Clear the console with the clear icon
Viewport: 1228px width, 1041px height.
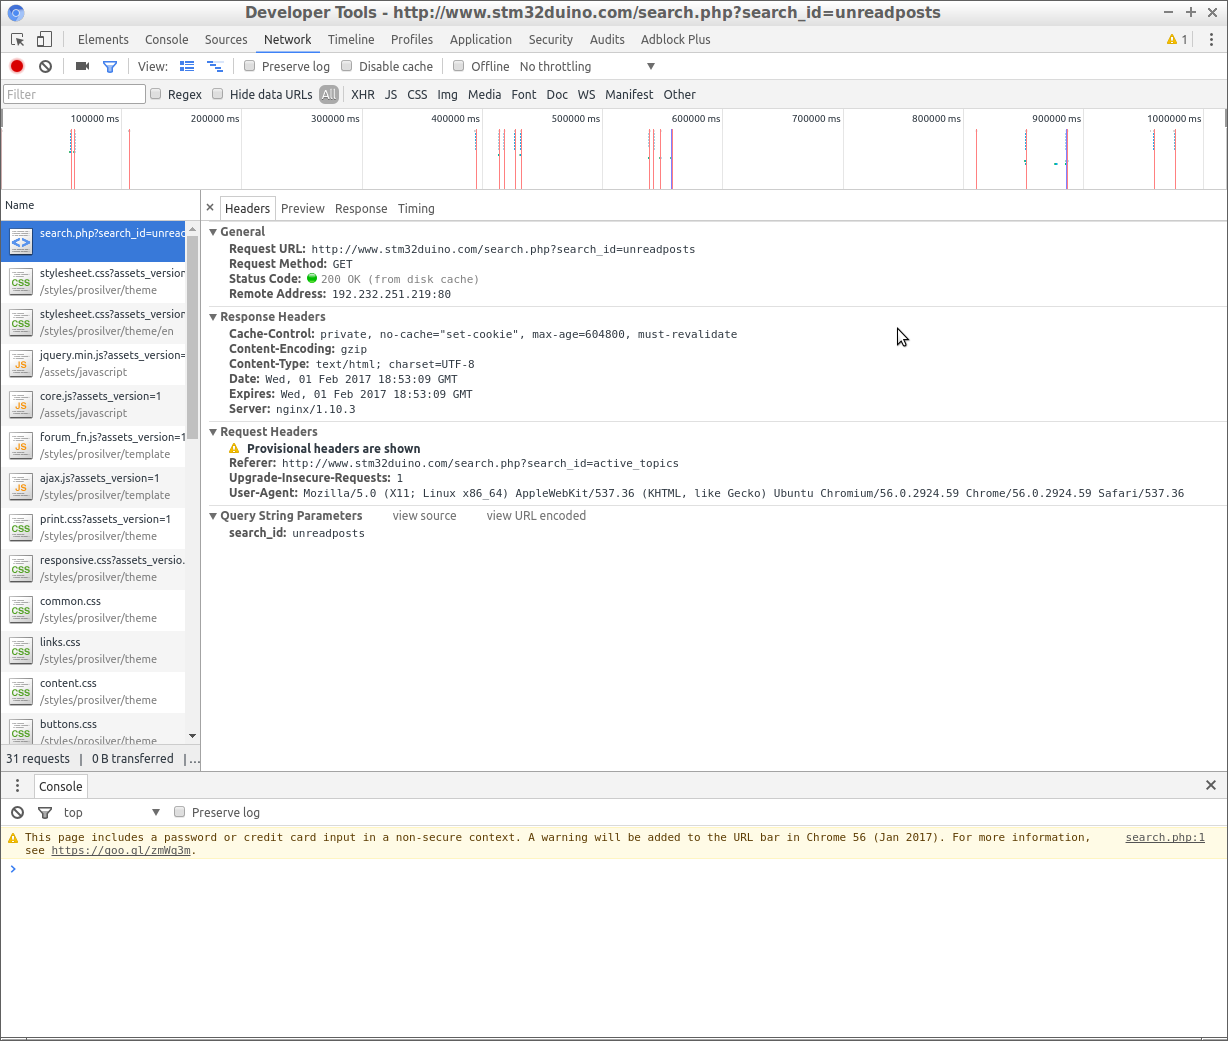17,812
